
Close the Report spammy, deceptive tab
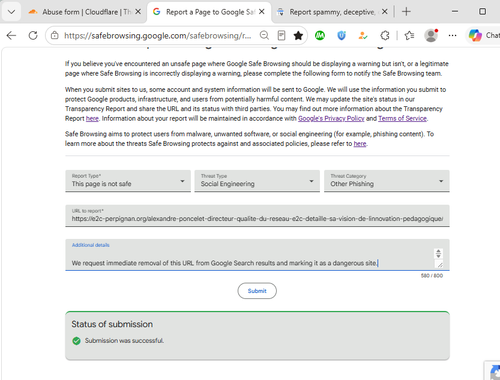pos(384,12)
